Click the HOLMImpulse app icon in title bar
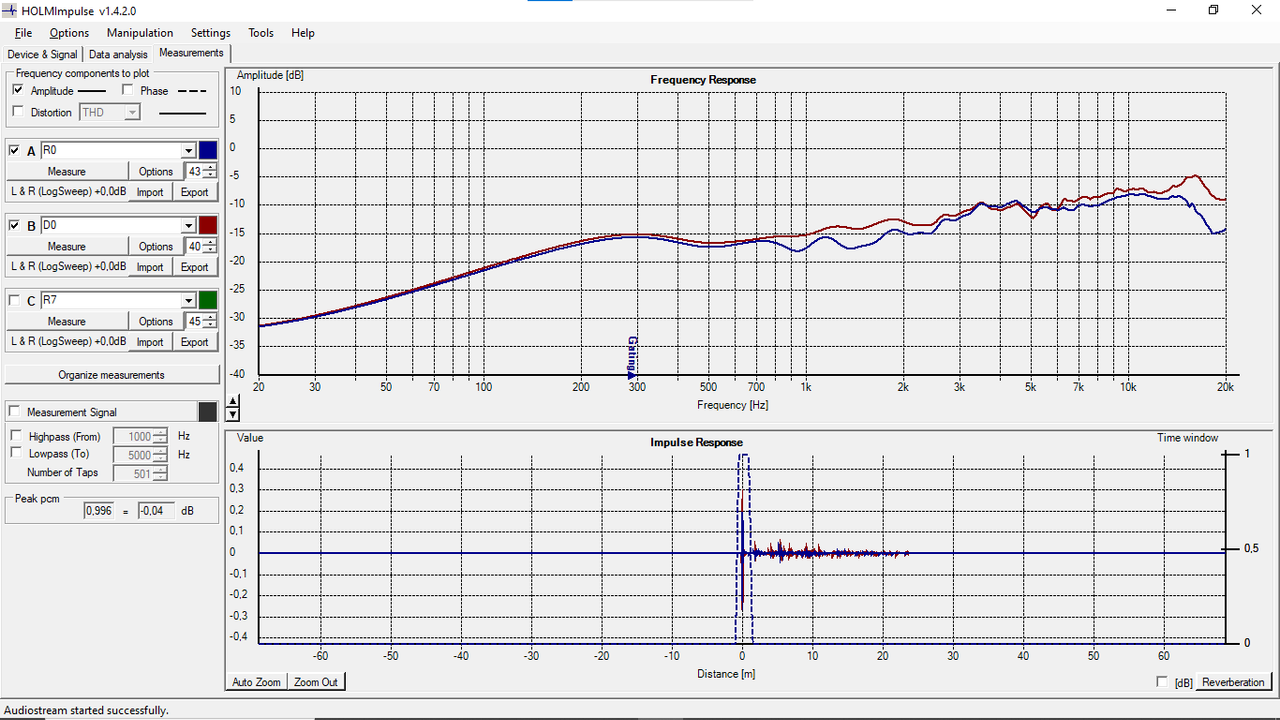The image size is (1280, 720). (11, 10)
